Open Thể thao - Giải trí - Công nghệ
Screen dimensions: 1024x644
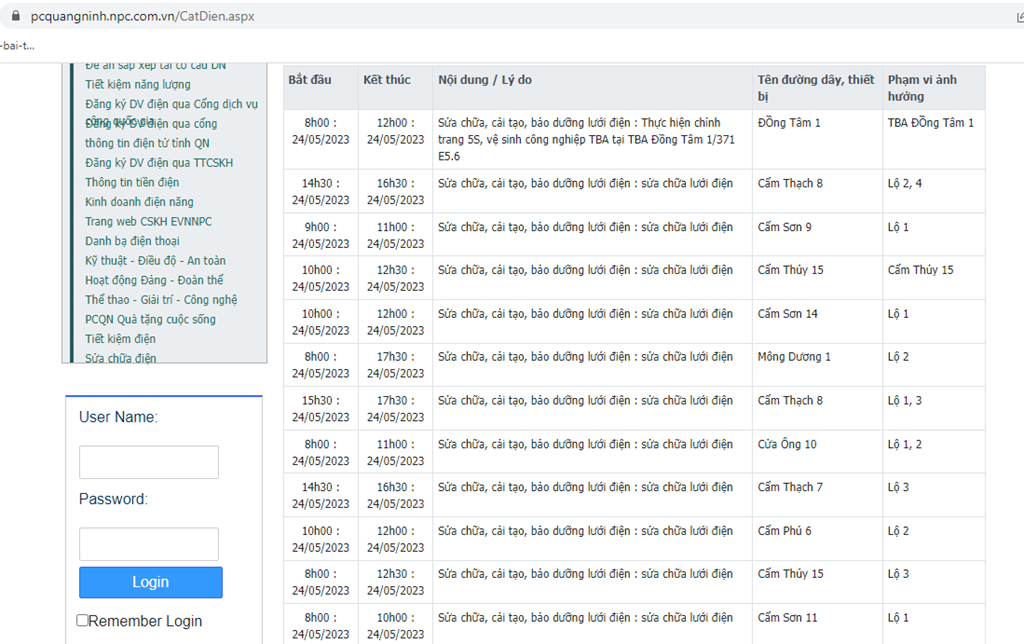pos(161,300)
